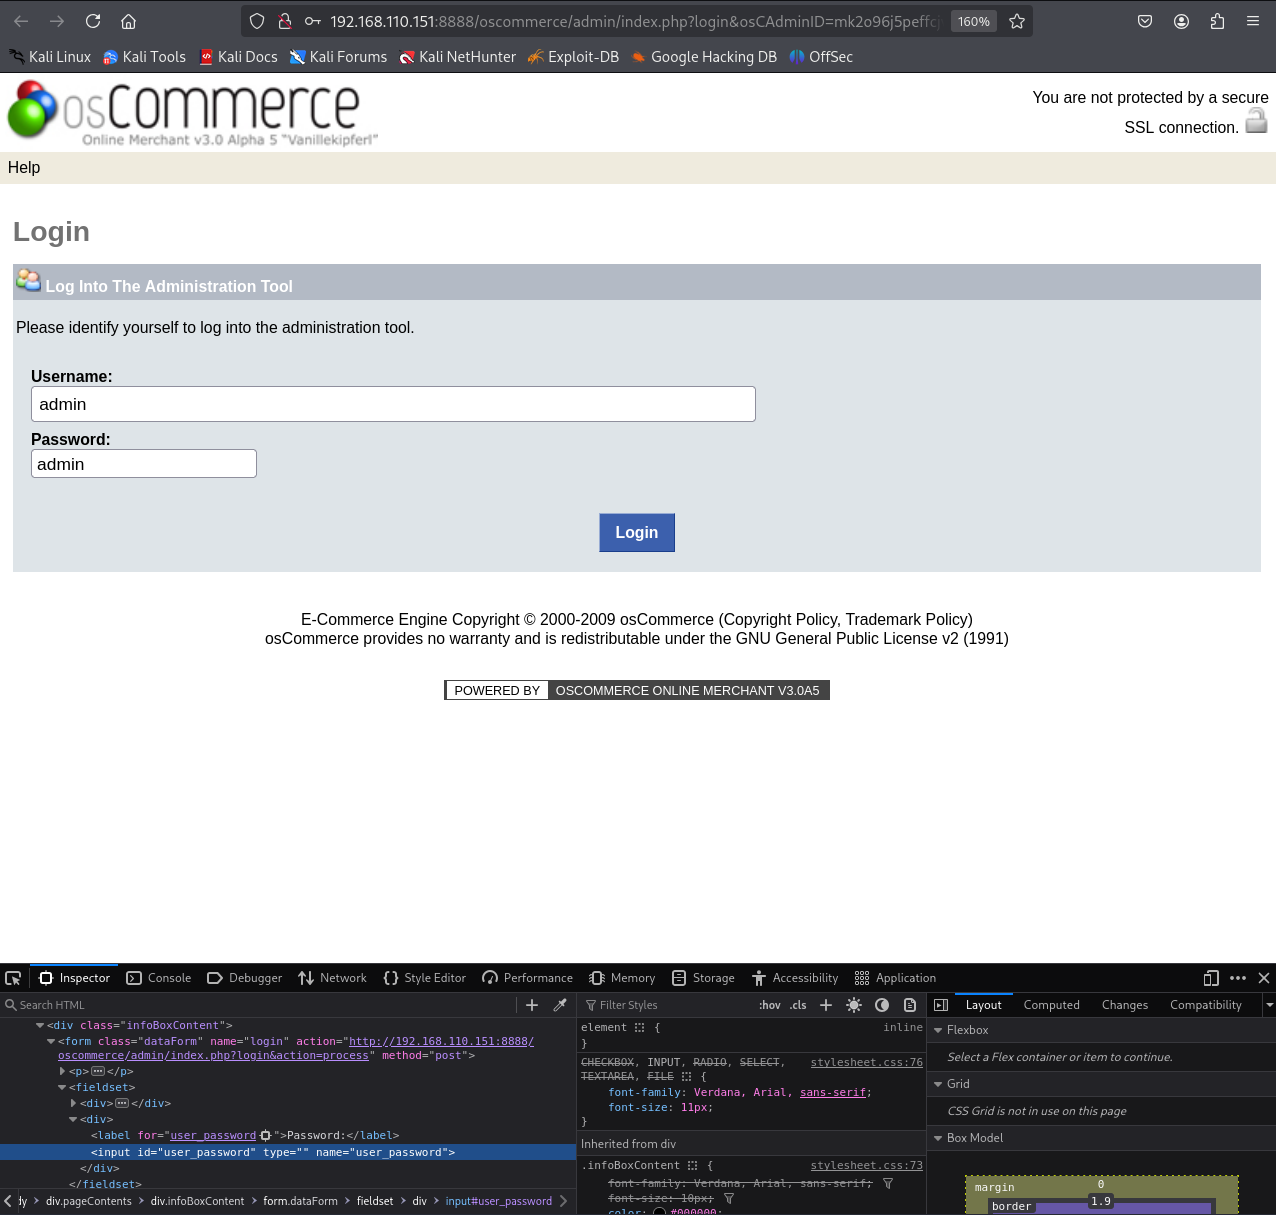Switch to the Console tab
Screen dimensions: 1276x1215
[x=159, y=978]
